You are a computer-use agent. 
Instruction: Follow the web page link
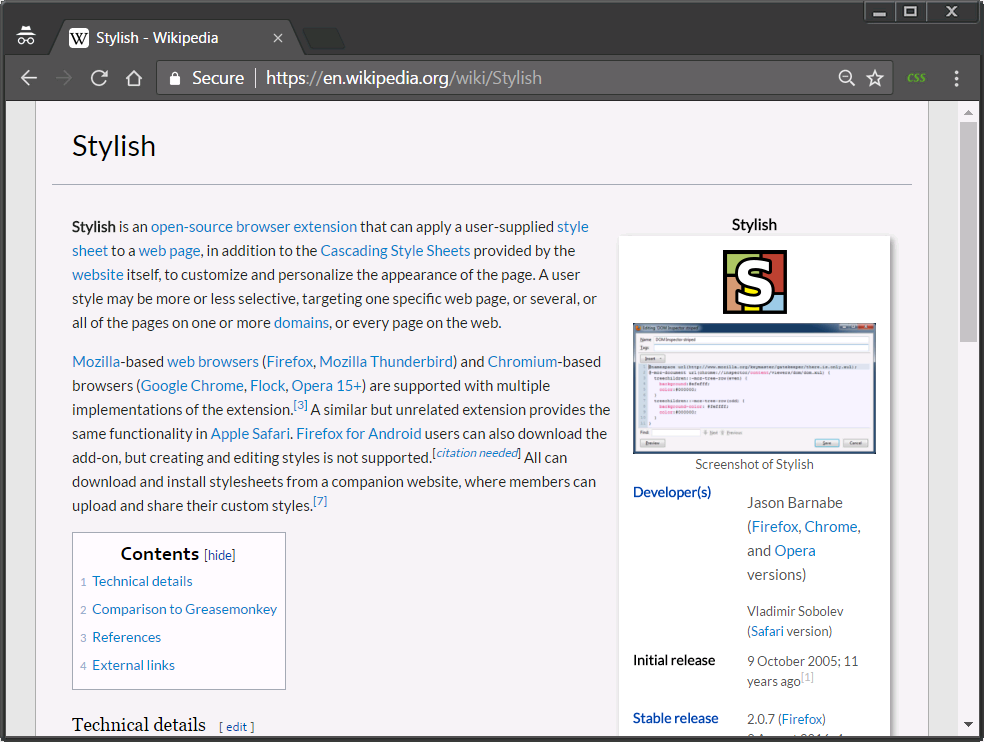[x=169, y=250]
